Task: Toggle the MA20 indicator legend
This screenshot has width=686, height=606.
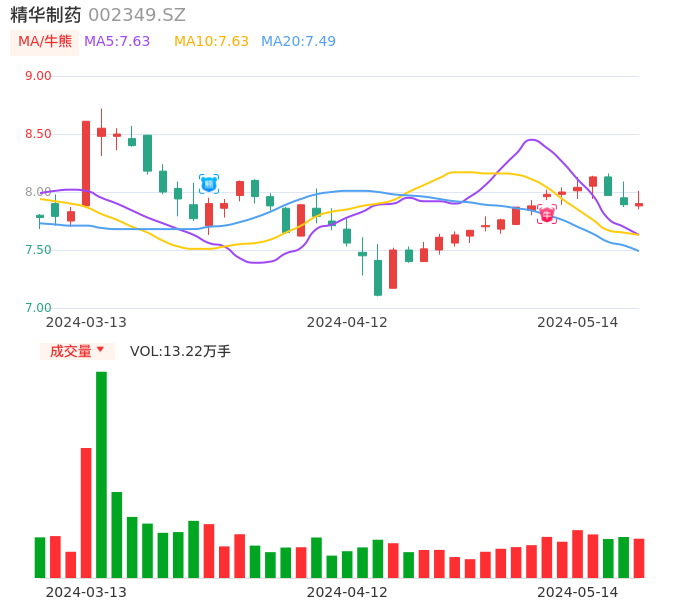Action: click(298, 41)
